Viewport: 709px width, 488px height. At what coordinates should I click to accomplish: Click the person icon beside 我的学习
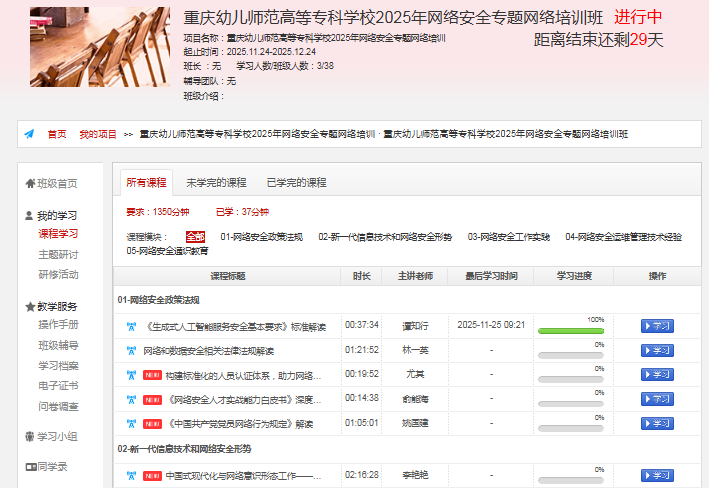[x=29, y=215]
